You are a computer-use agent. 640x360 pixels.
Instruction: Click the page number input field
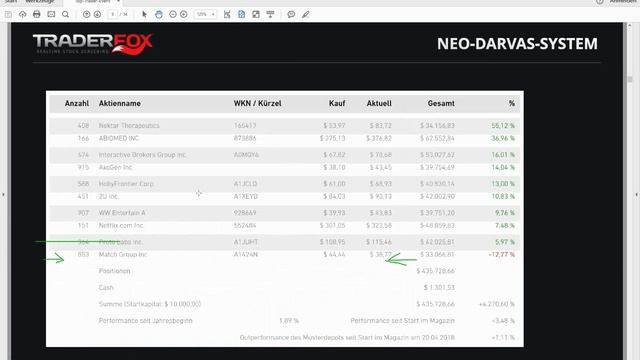coord(113,14)
